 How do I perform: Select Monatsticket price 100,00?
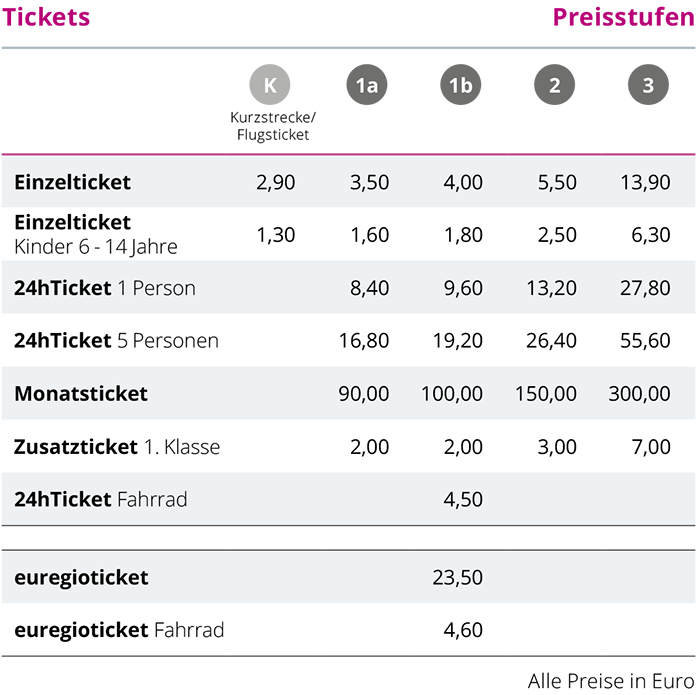pyautogui.click(x=454, y=394)
